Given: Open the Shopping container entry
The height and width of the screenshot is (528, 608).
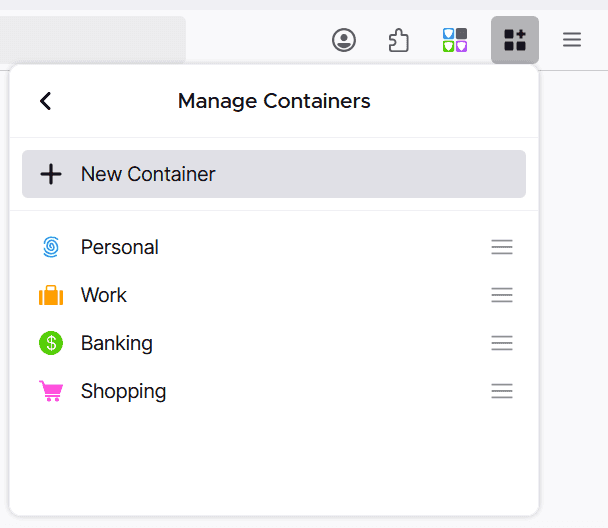Looking at the screenshot, I should 124,391.
